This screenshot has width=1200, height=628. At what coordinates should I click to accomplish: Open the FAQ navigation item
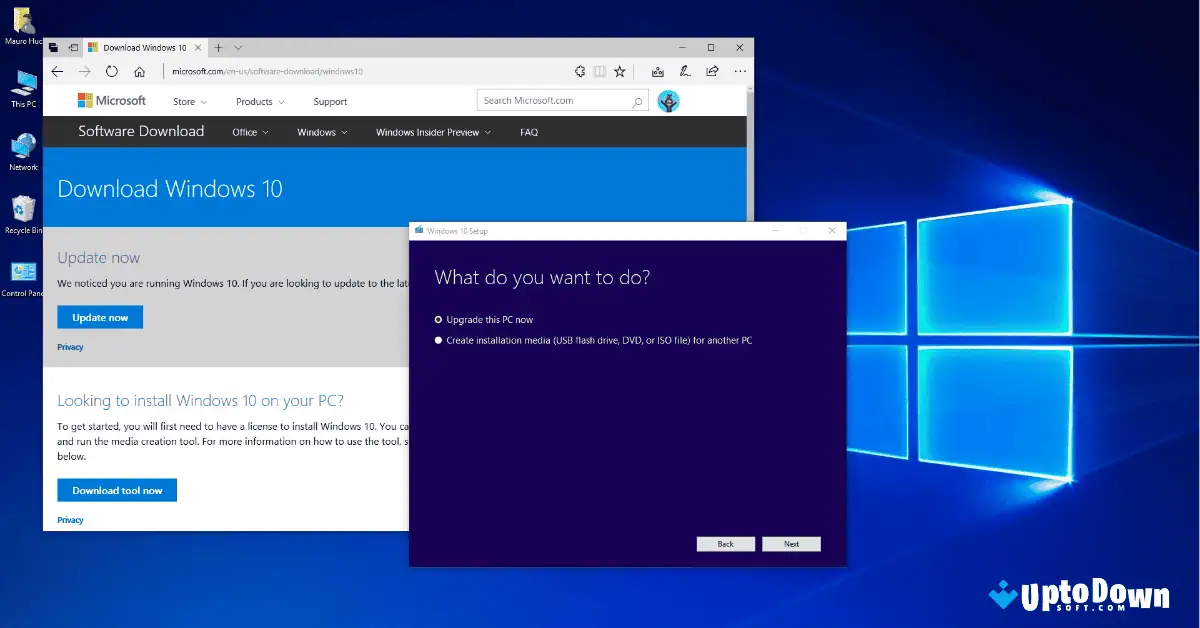(x=528, y=131)
